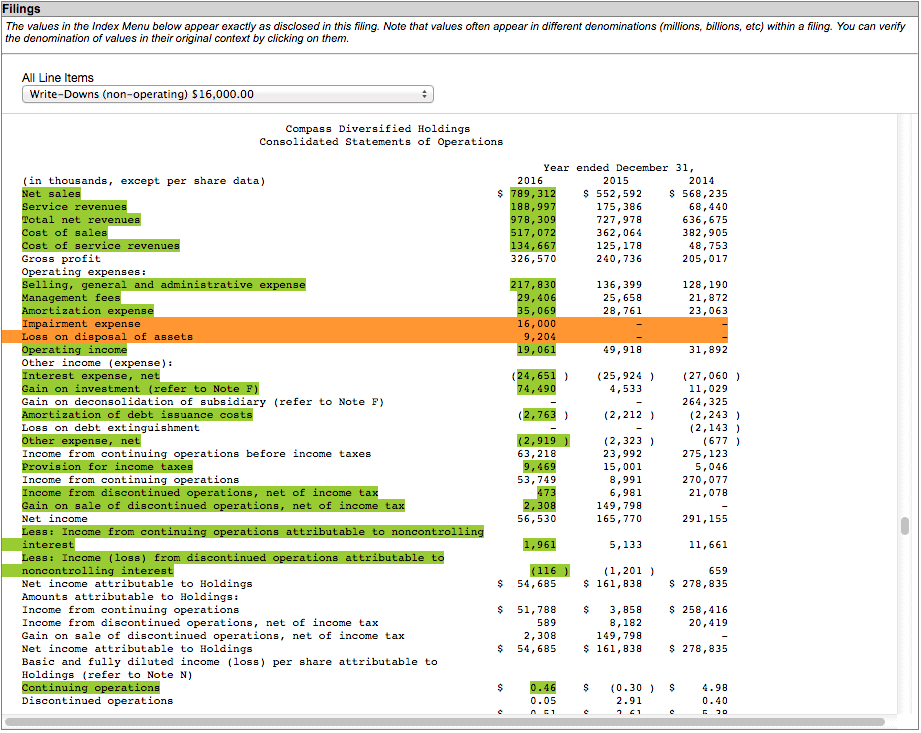Click the highlighted interest expense value 24,651
Viewport: 921px width, 733px height.
coord(536,376)
